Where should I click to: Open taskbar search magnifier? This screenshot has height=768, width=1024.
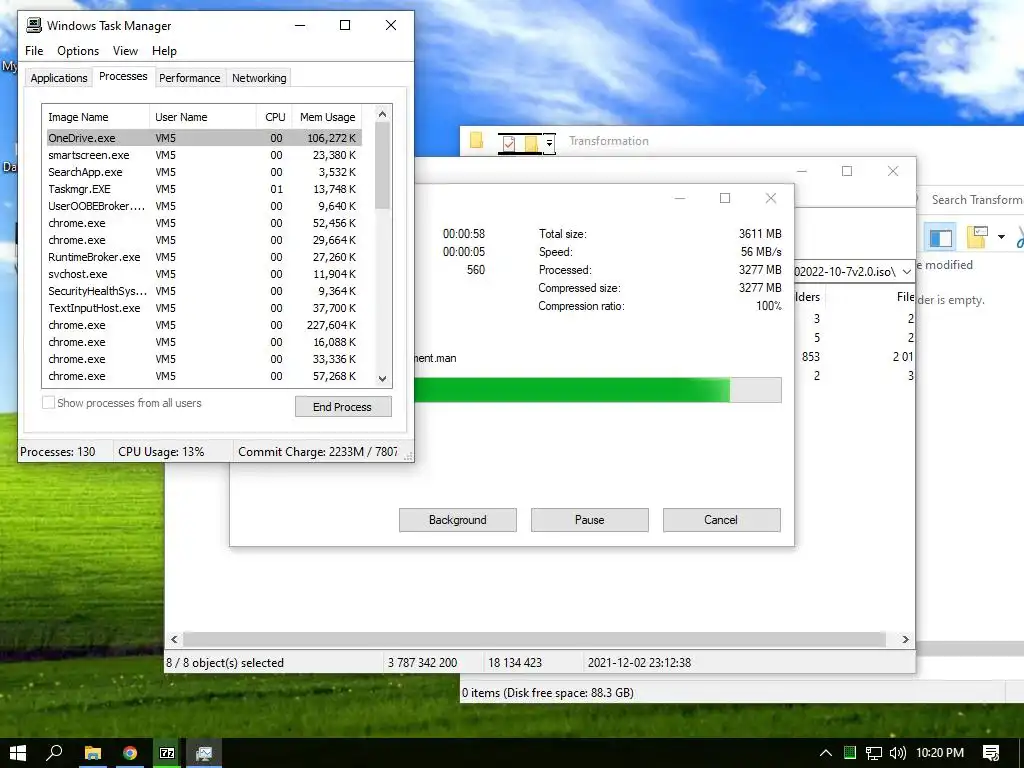(54, 753)
